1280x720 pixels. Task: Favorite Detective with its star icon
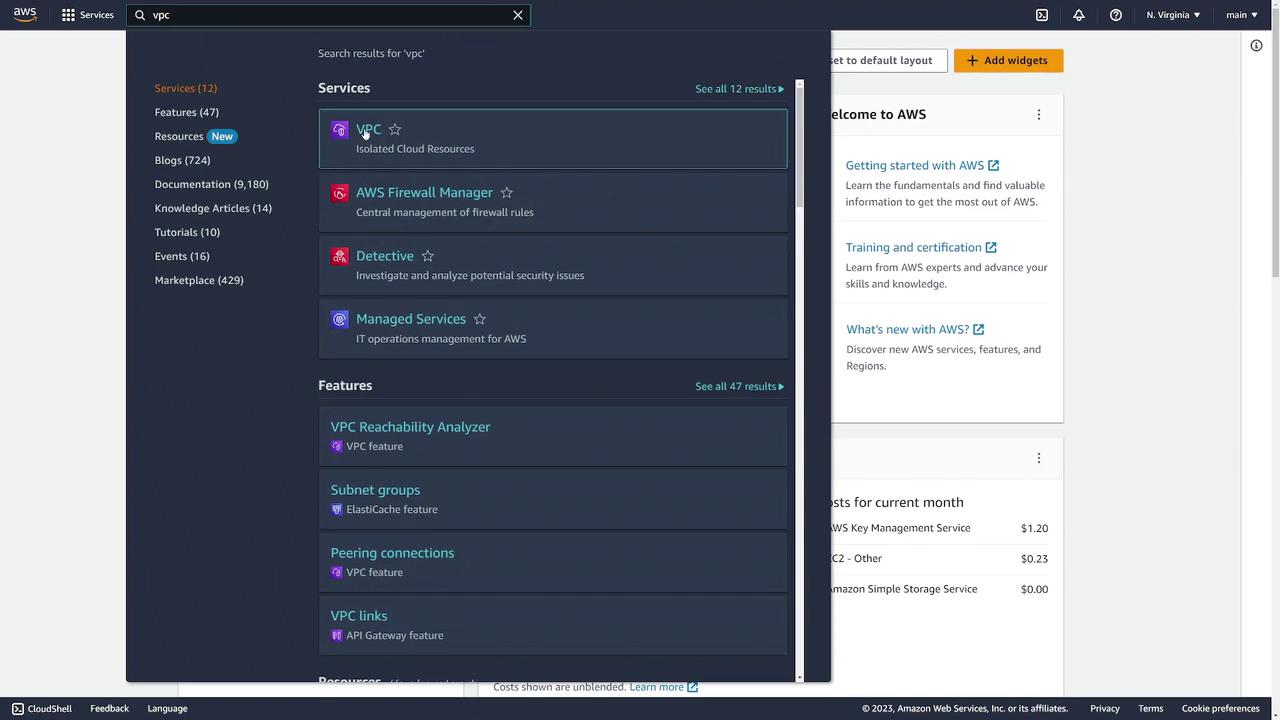(x=427, y=255)
